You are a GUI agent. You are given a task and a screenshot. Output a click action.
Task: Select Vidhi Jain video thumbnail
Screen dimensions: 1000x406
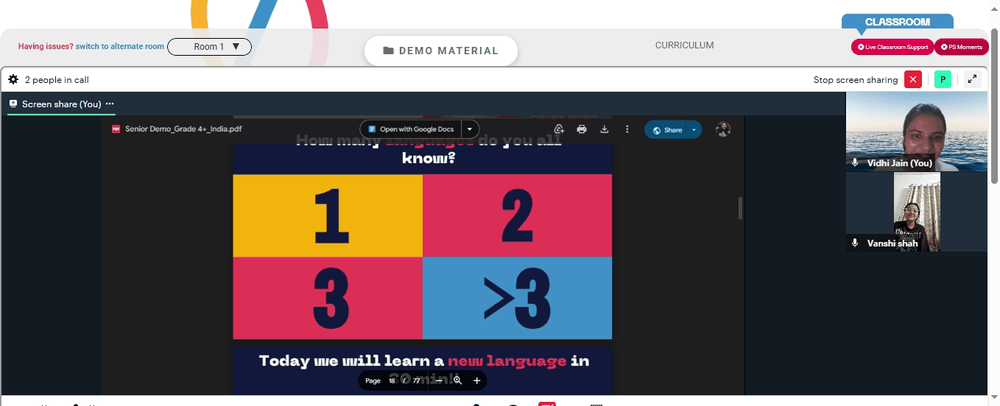916,132
